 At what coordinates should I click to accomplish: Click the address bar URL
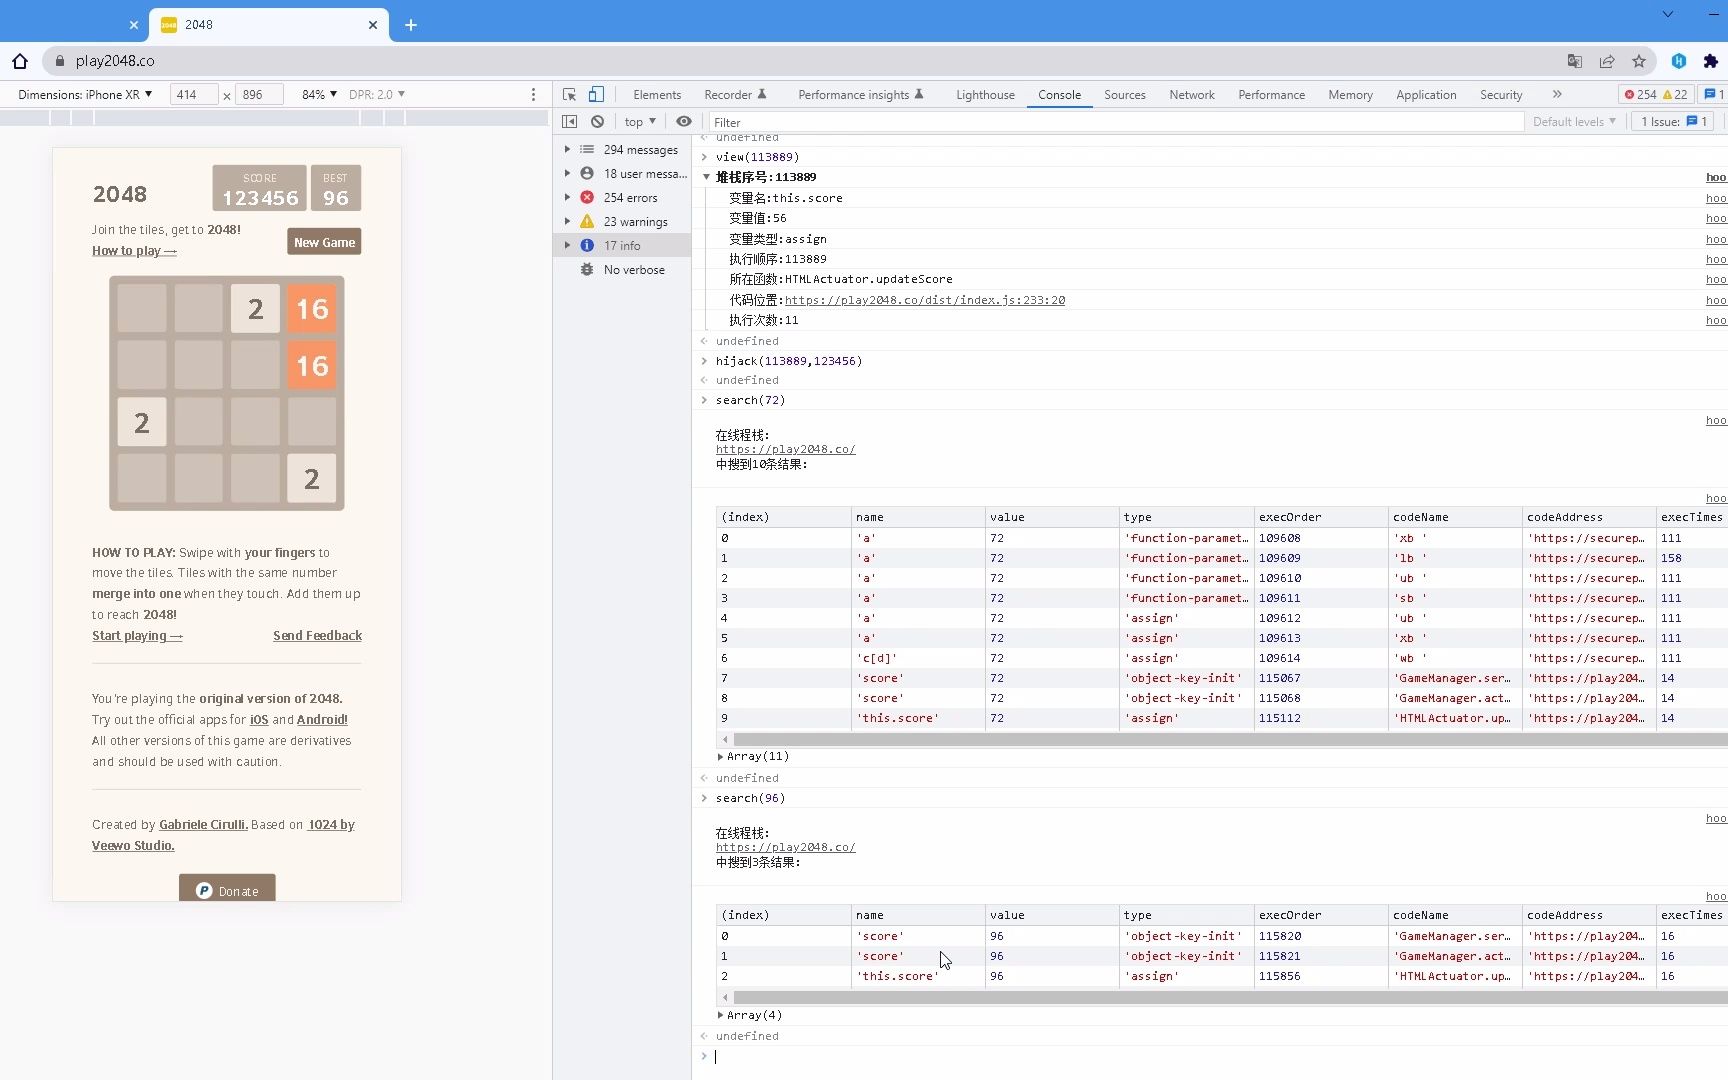[x=115, y=61]
